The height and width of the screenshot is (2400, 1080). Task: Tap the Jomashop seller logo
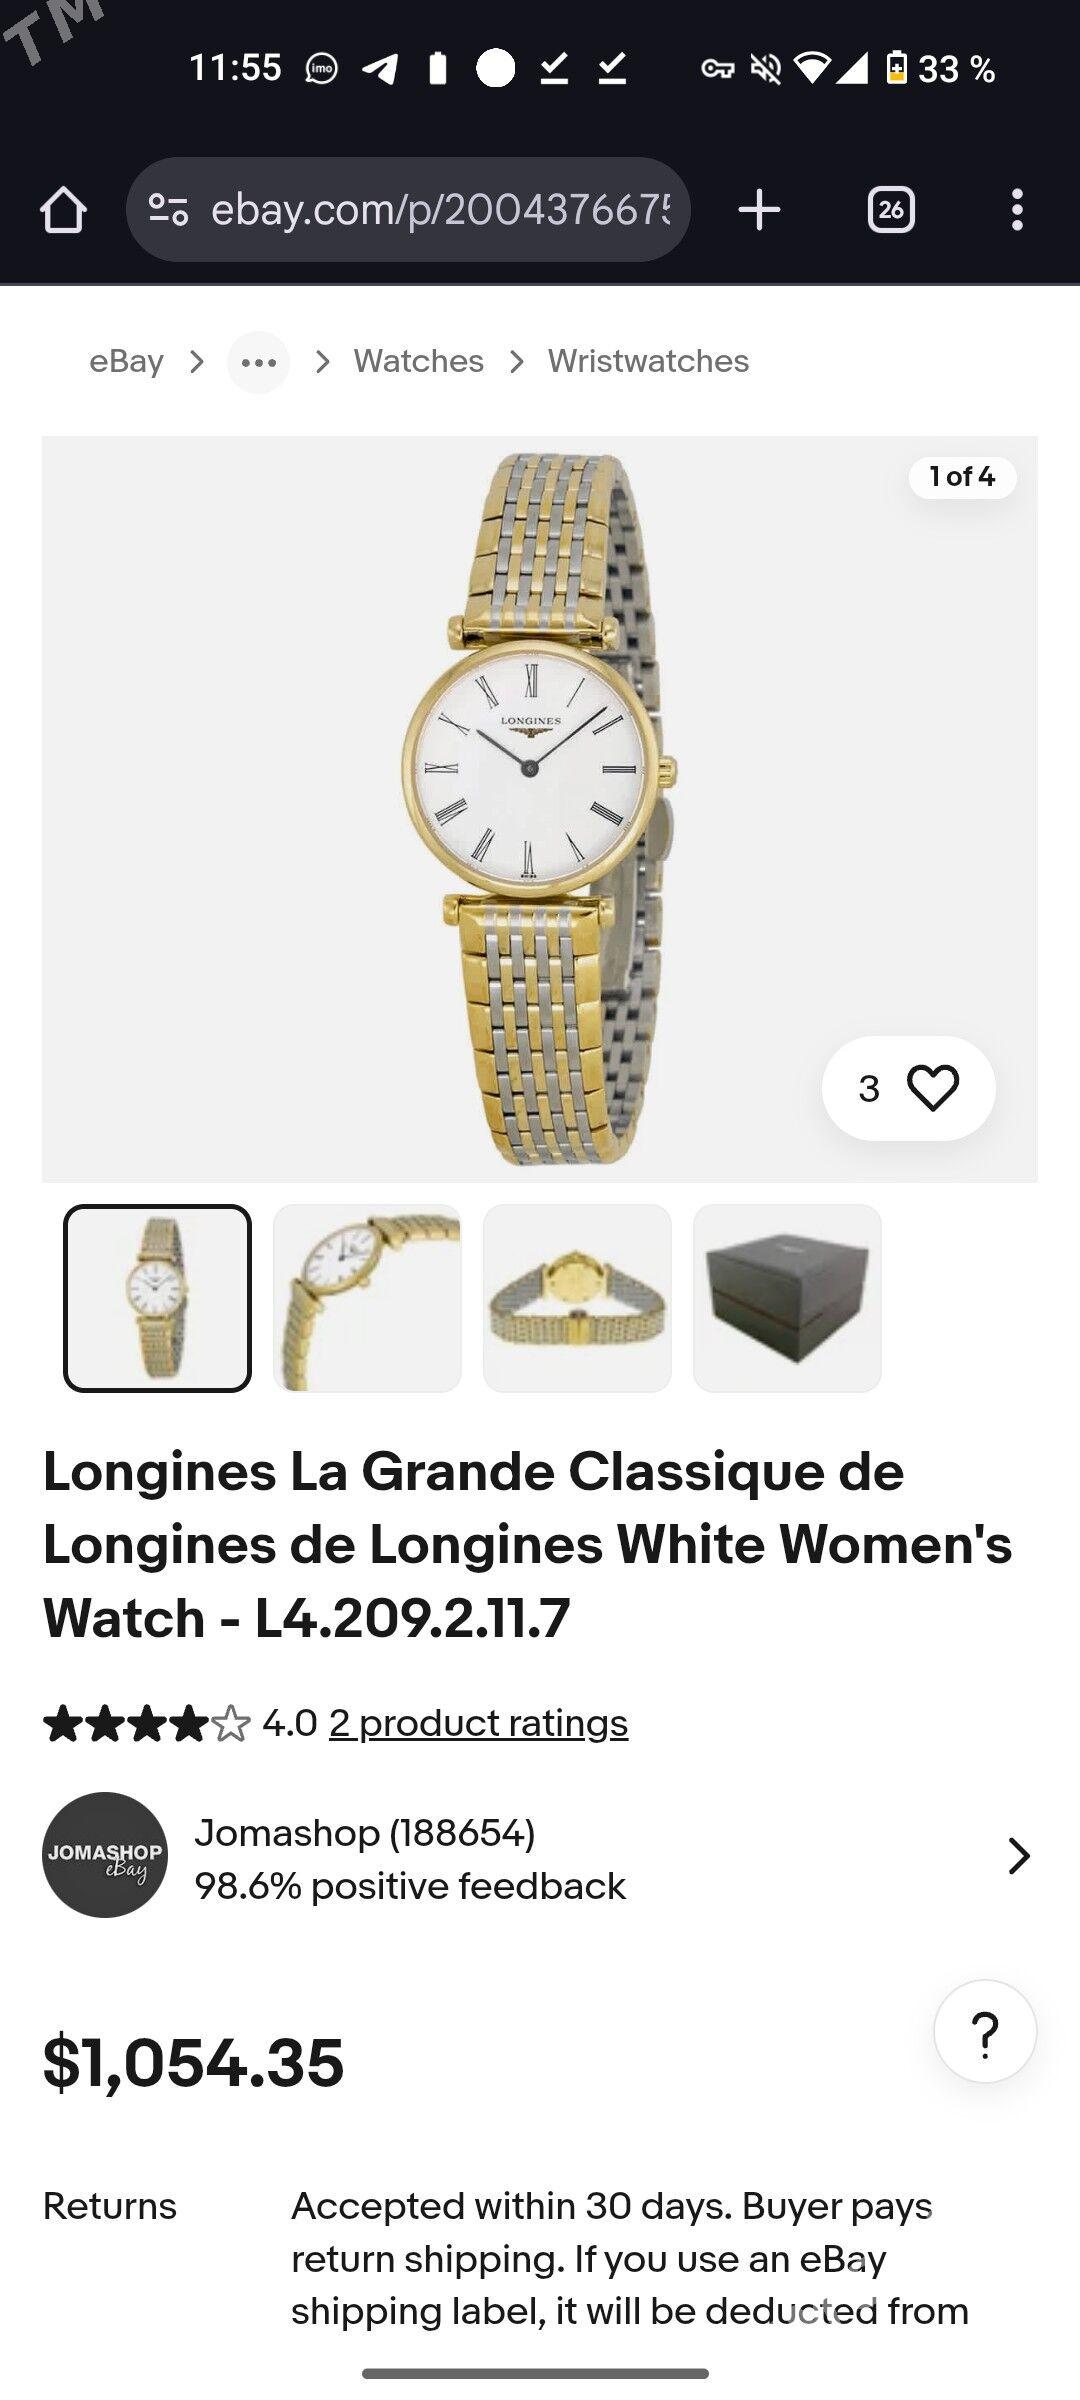[x=105, y=1855]
